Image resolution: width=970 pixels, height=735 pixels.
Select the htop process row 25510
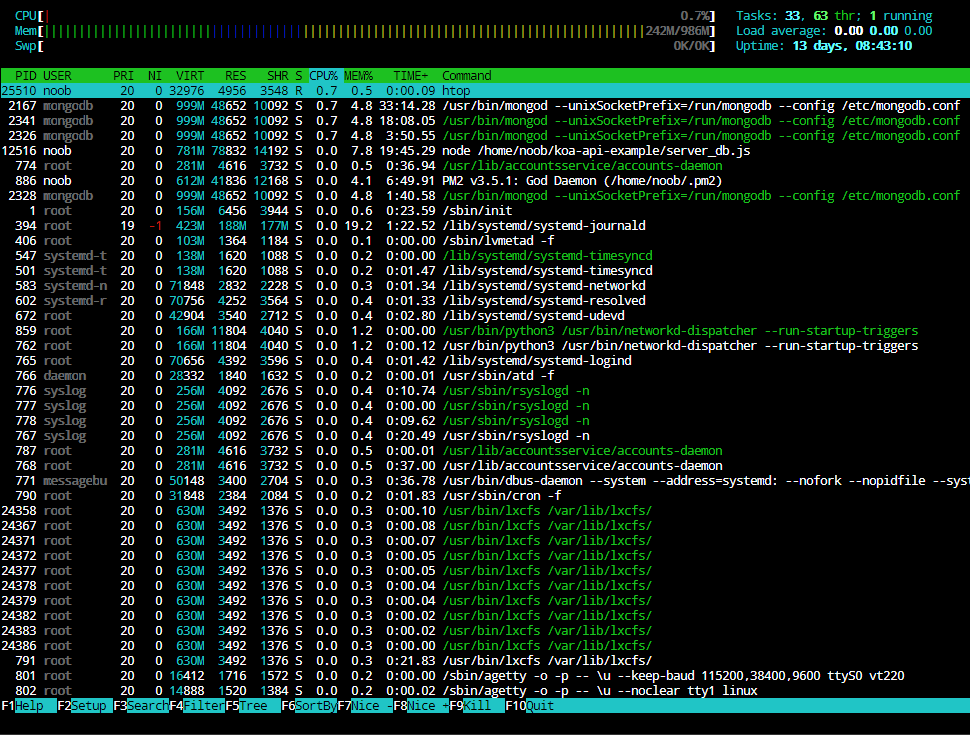(485, 90)
